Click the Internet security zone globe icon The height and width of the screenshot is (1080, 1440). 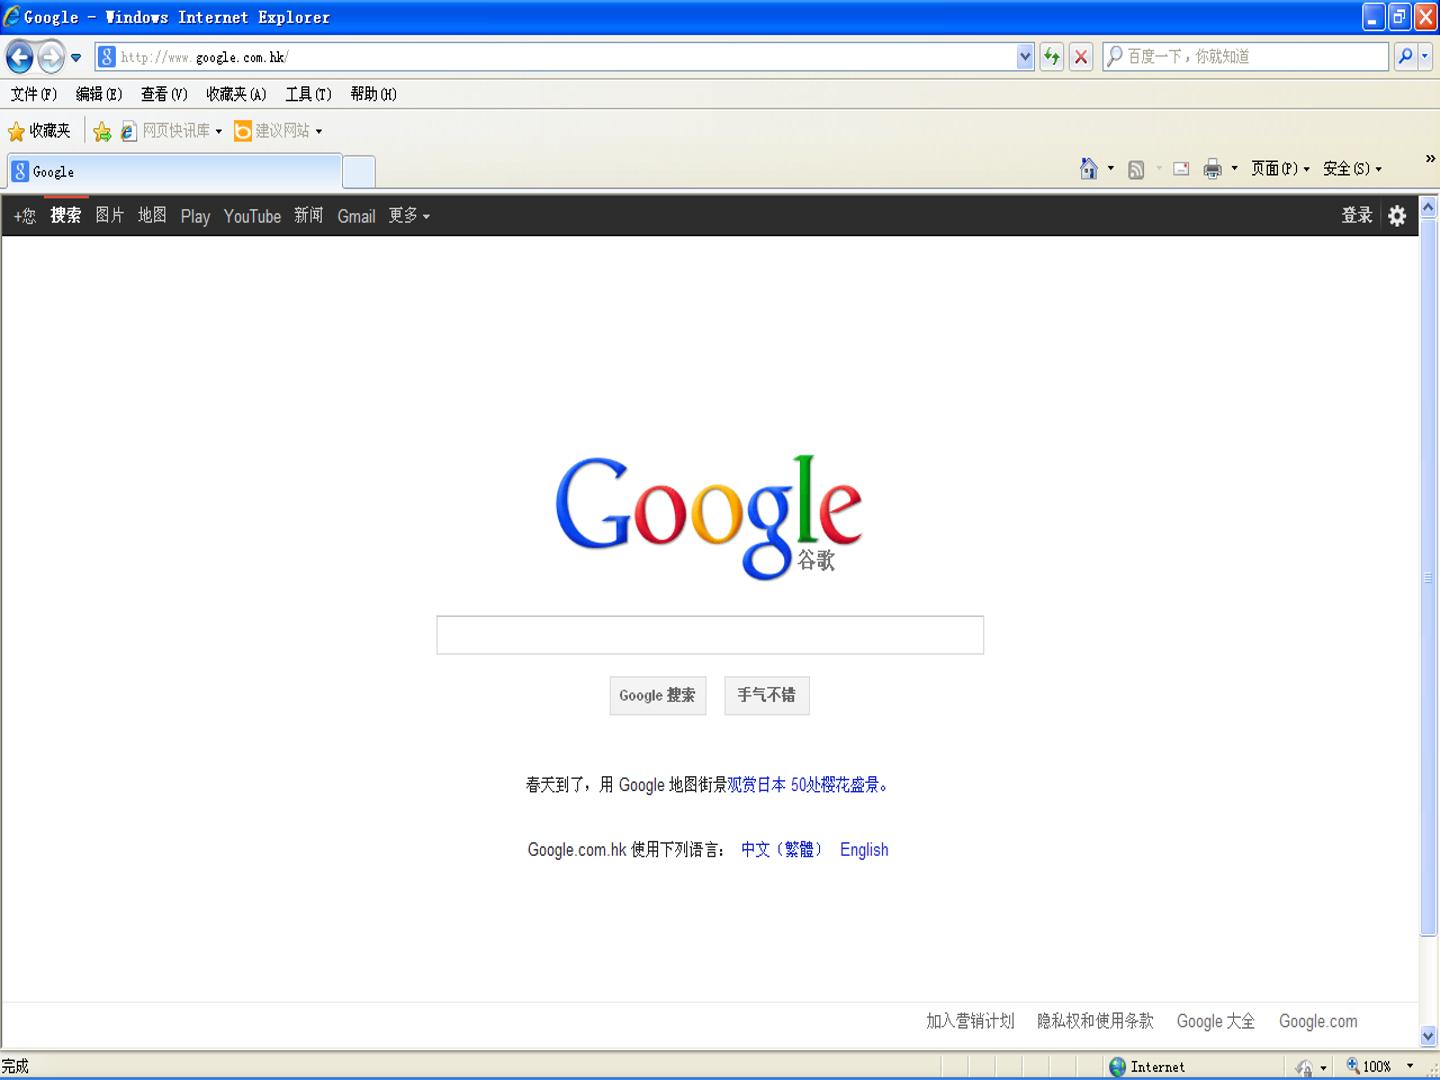1117,1067
